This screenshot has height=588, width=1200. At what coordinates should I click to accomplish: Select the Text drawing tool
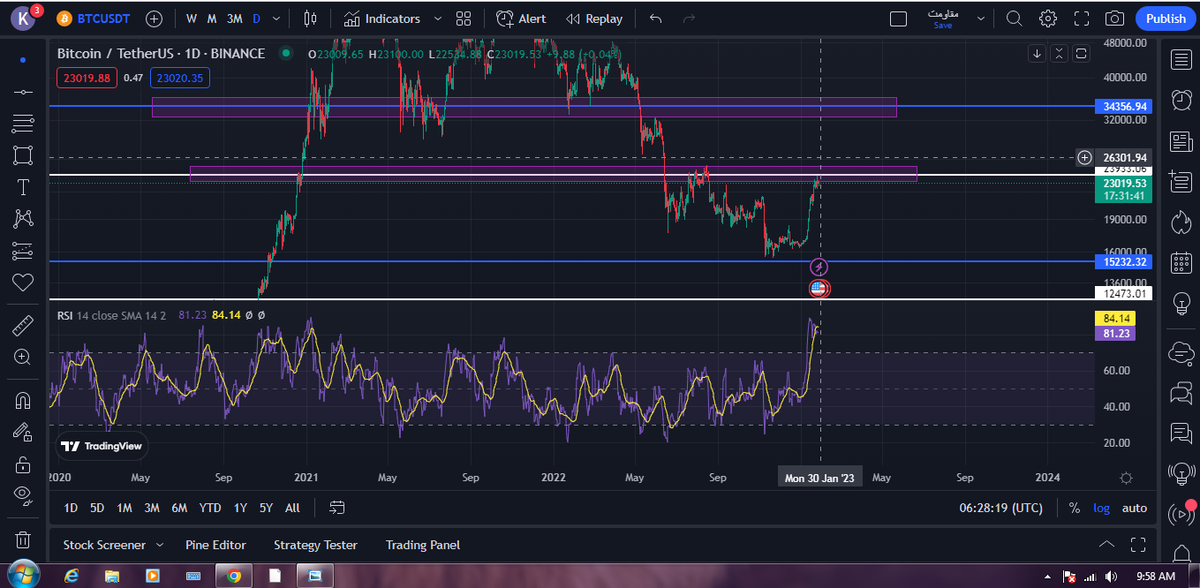point(23,187)
